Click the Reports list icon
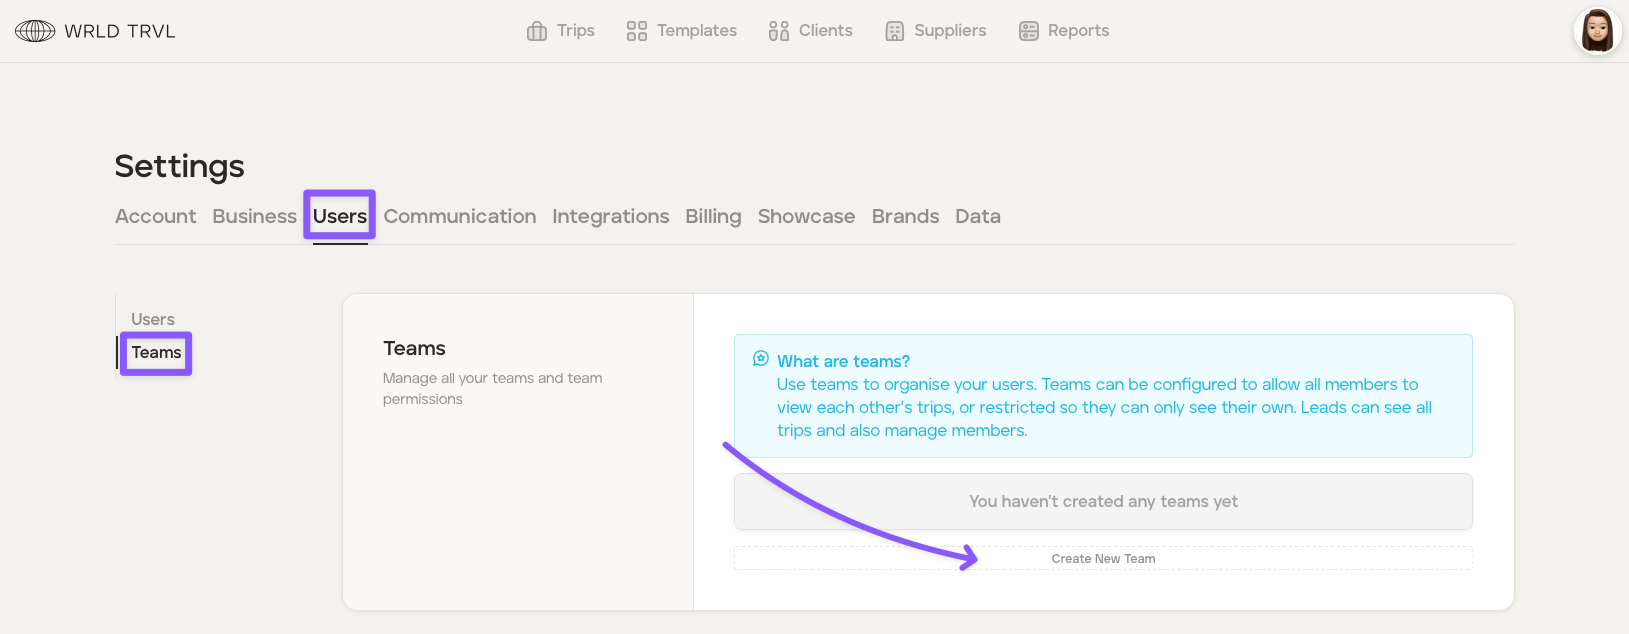This screenshot has width=1629, height=634. pyautogui.click(x=1029, y=31)
